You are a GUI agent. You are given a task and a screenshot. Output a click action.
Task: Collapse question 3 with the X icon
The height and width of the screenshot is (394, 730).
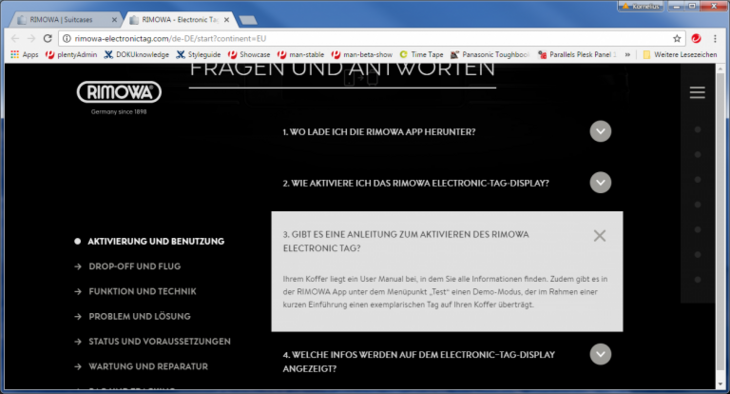pyautogui.click(x=600, y=236)
